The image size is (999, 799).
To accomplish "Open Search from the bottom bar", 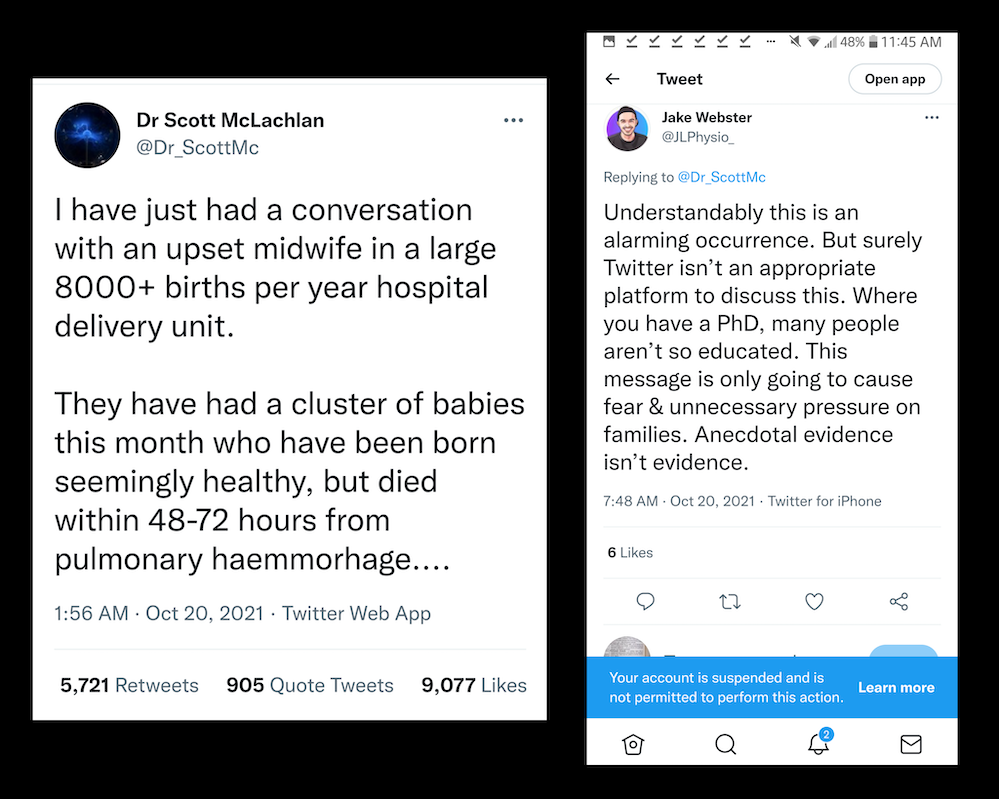I will coord(726,744).
